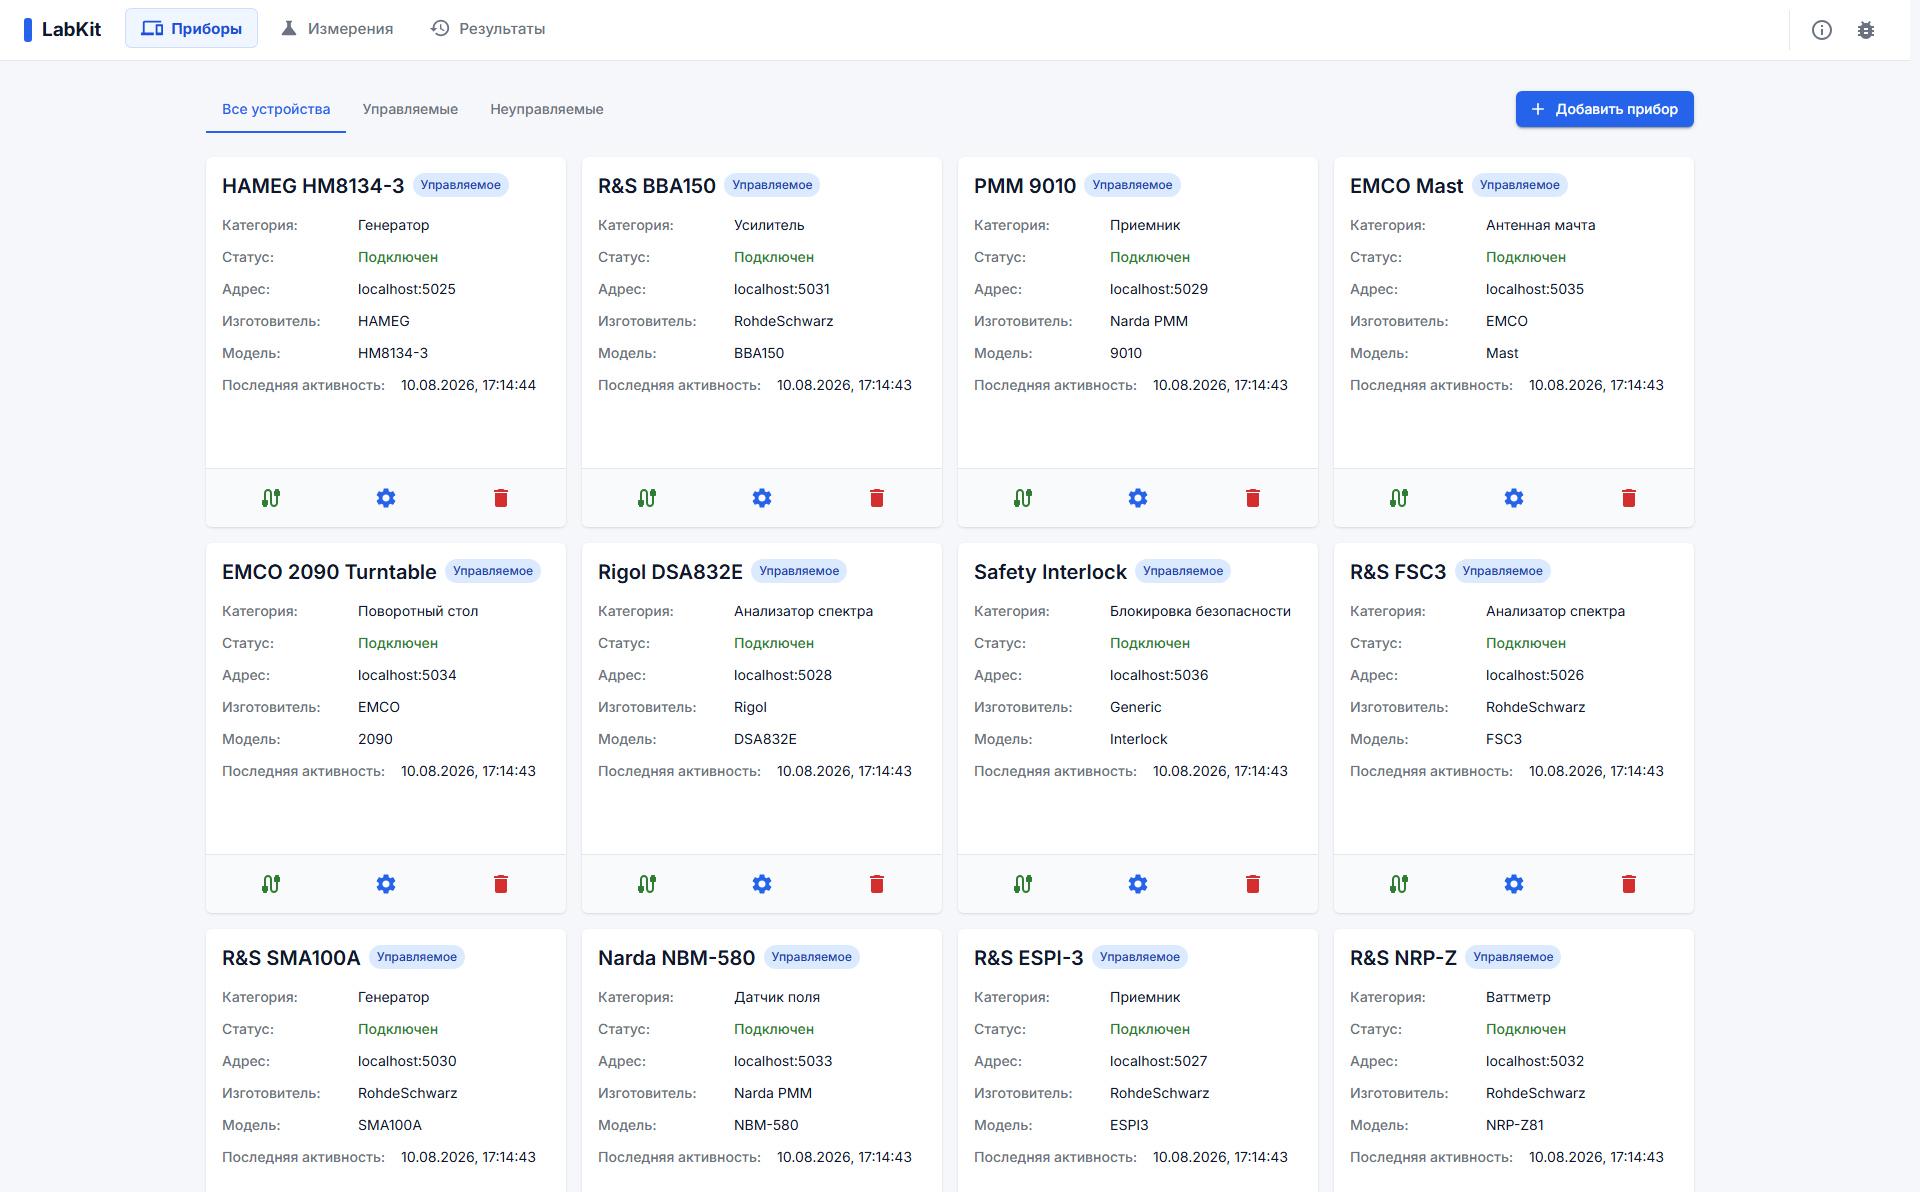The image size is (1920, 1192).
Task: Go to the Результаты section
Action: (488, 28)
